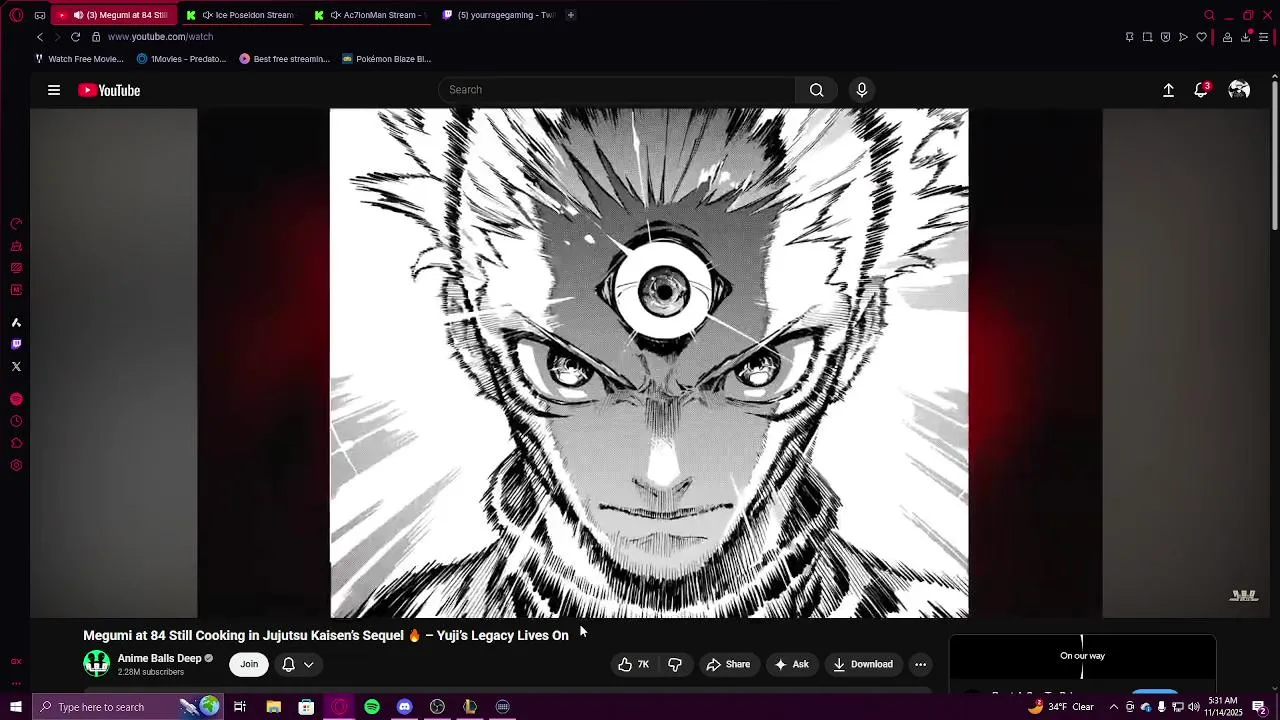Click the Share button
1280x720 pixels.
click(728, 664)
